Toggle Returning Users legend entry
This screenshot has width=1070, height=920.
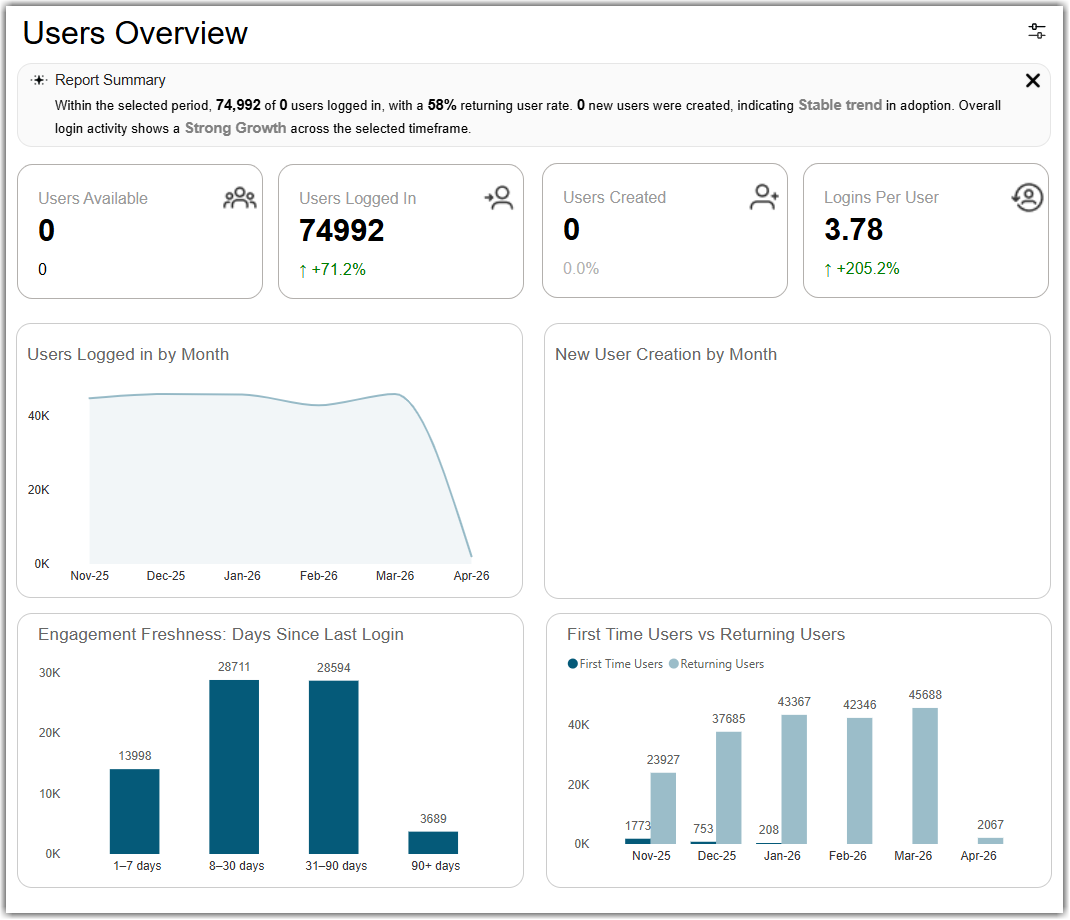[717, 664]
